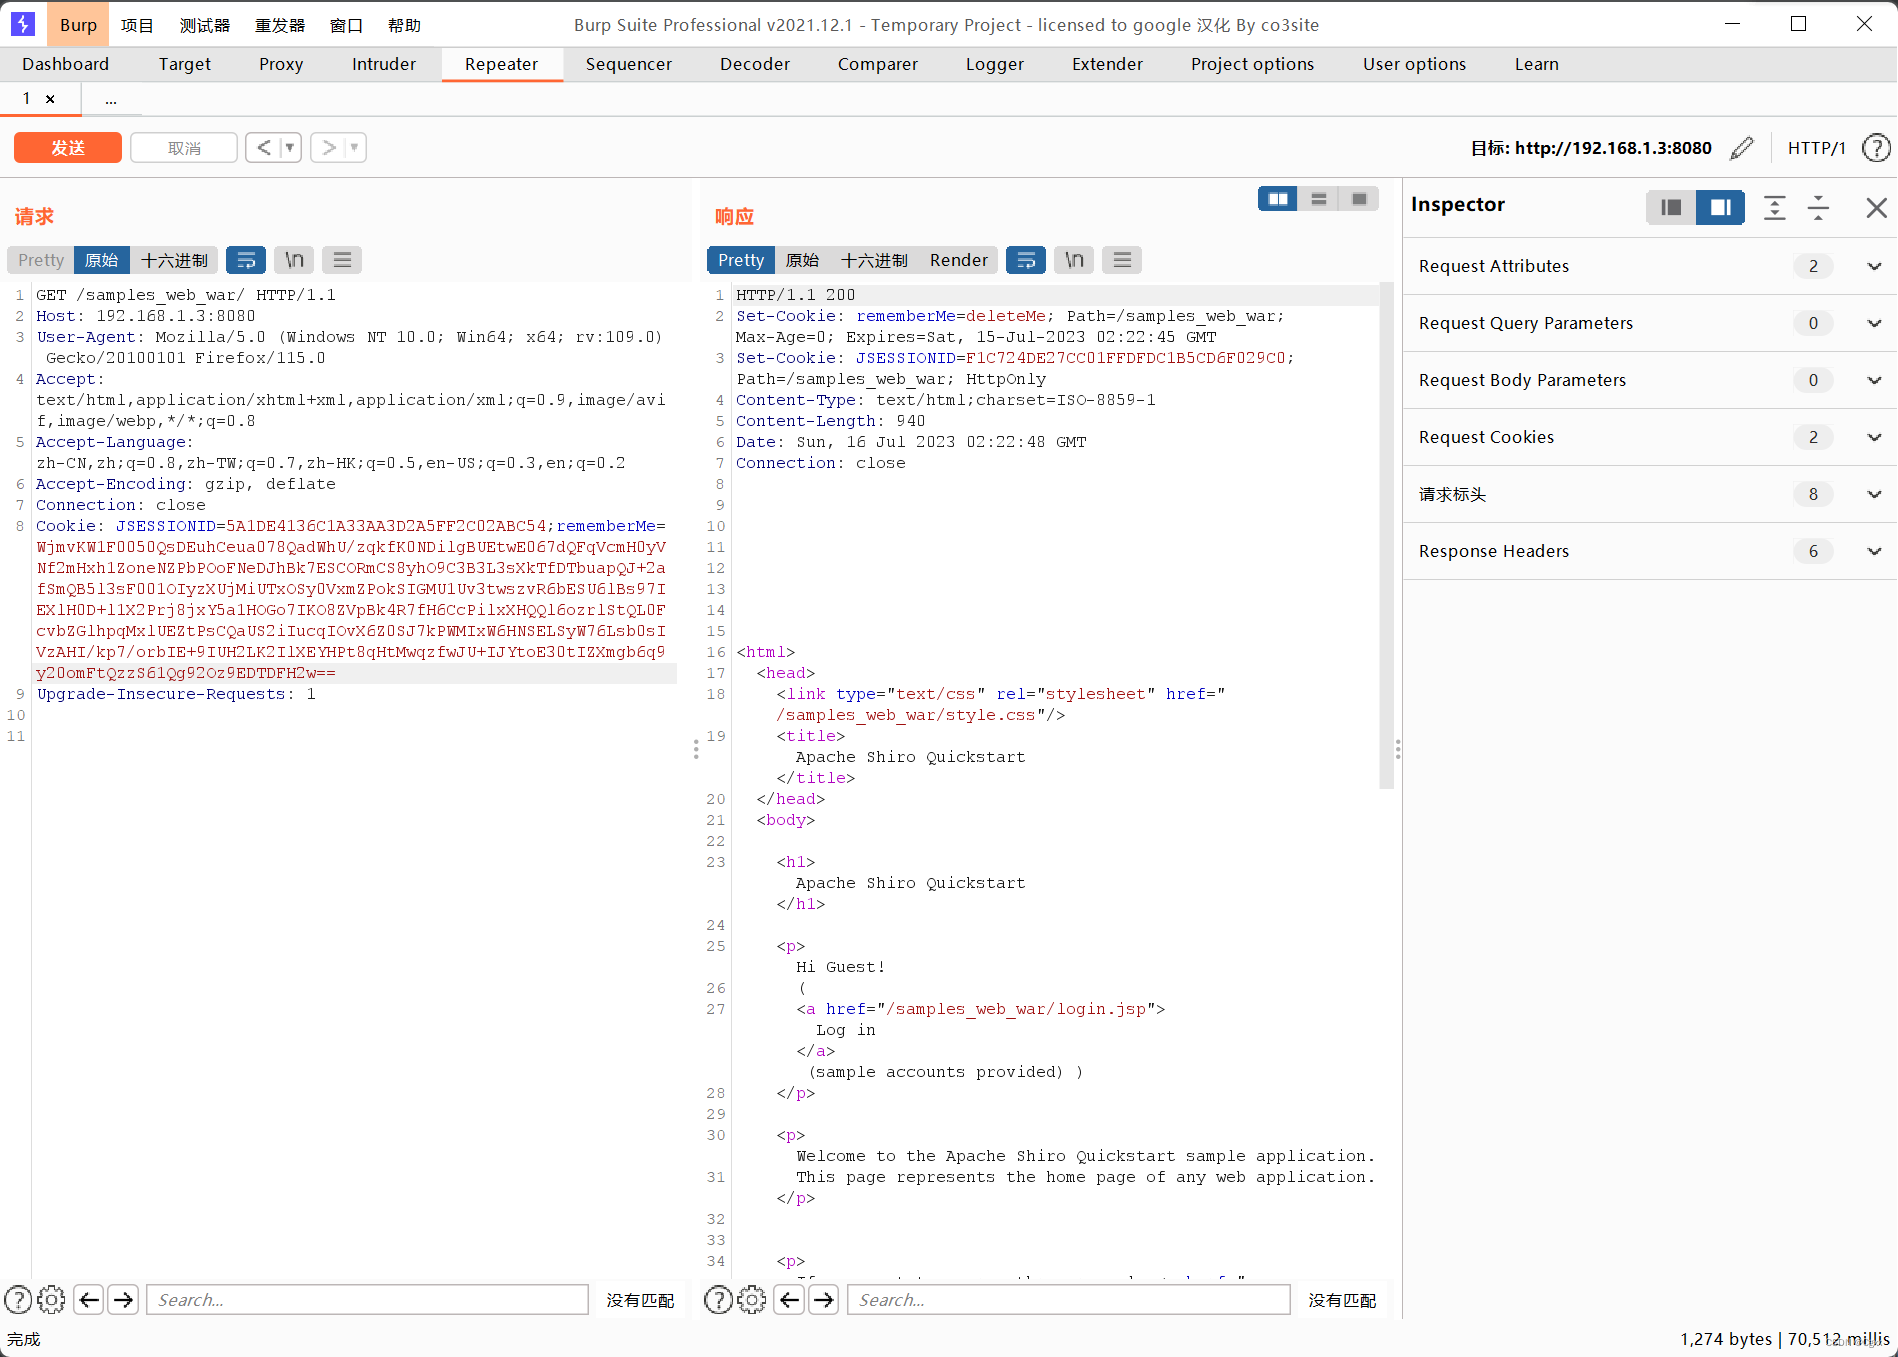1898x1357 pixels.
Task: Switch to the Proxy tab
Action: coord(281,64)
